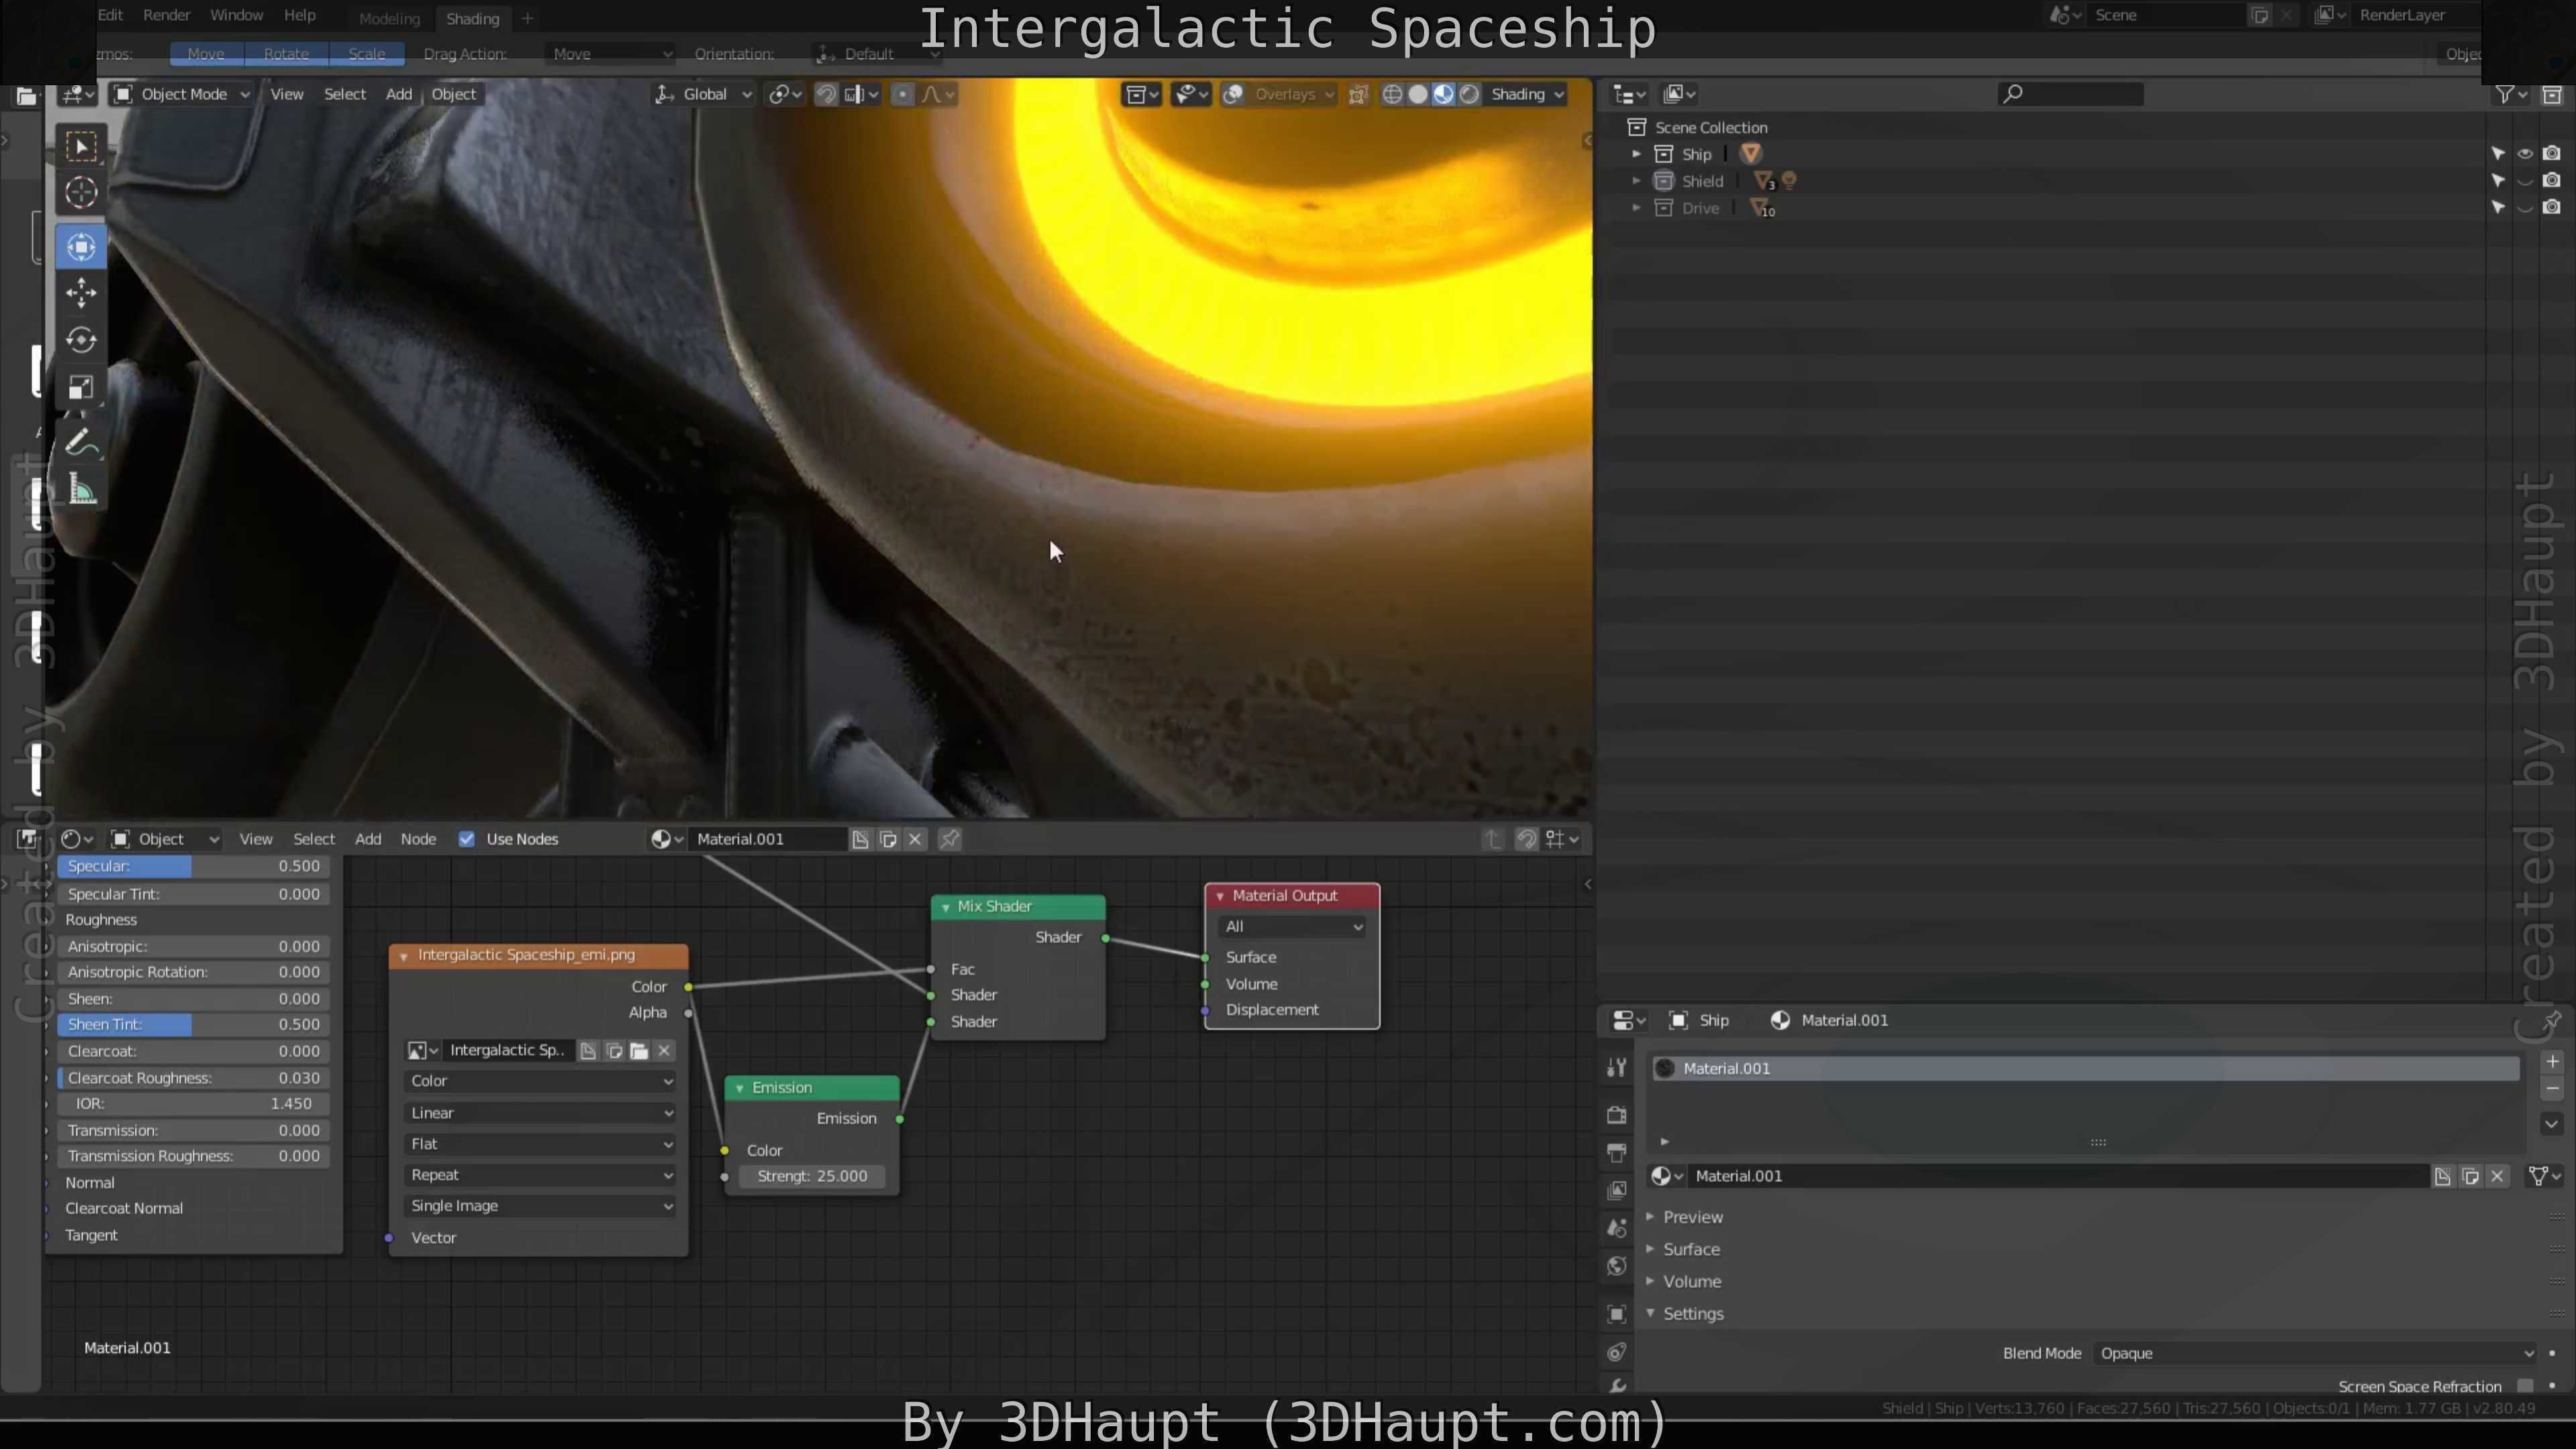
Task: Select the Rotate tool icon
Action: pyautogui.click(x=81, y=340)
